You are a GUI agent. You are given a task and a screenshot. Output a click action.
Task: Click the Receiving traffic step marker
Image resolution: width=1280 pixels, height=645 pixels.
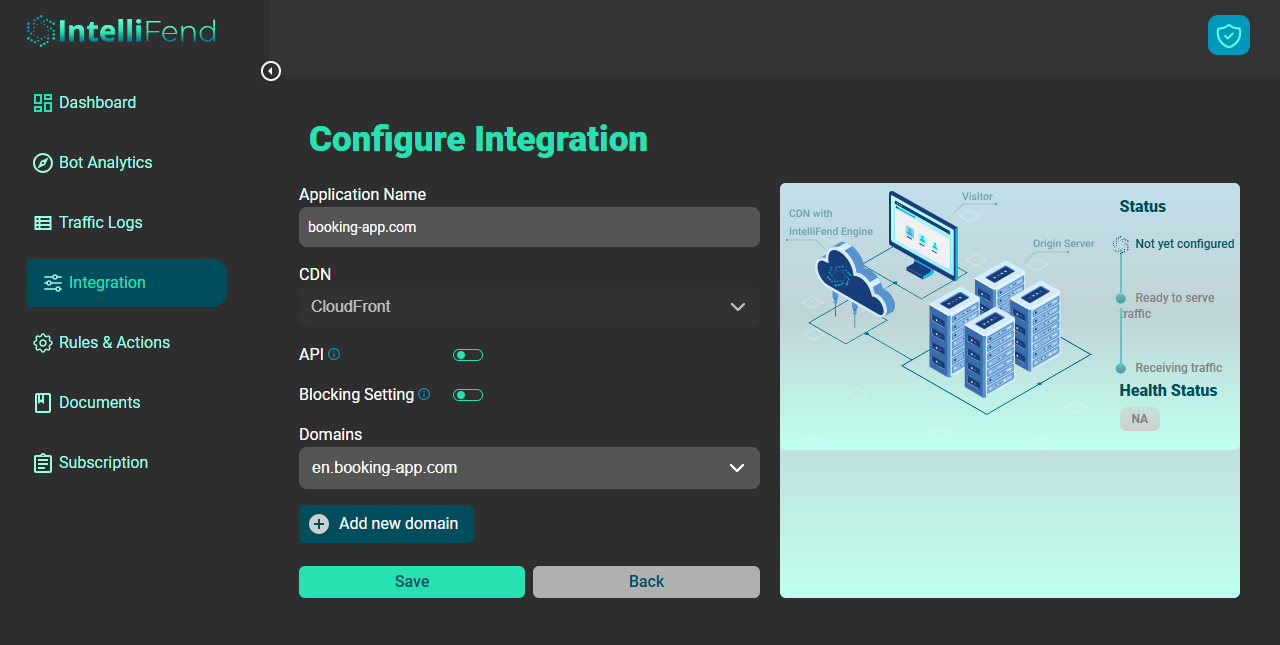1121,368
